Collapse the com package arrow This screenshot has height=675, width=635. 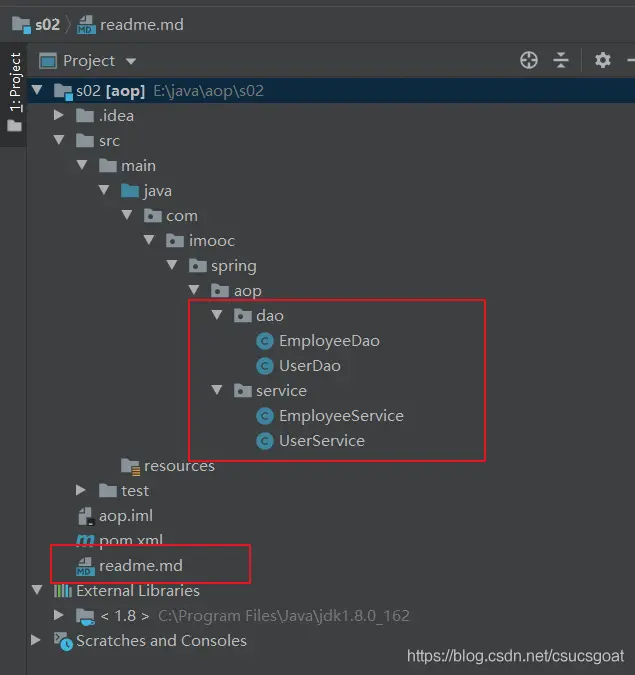tap(127, 215)
